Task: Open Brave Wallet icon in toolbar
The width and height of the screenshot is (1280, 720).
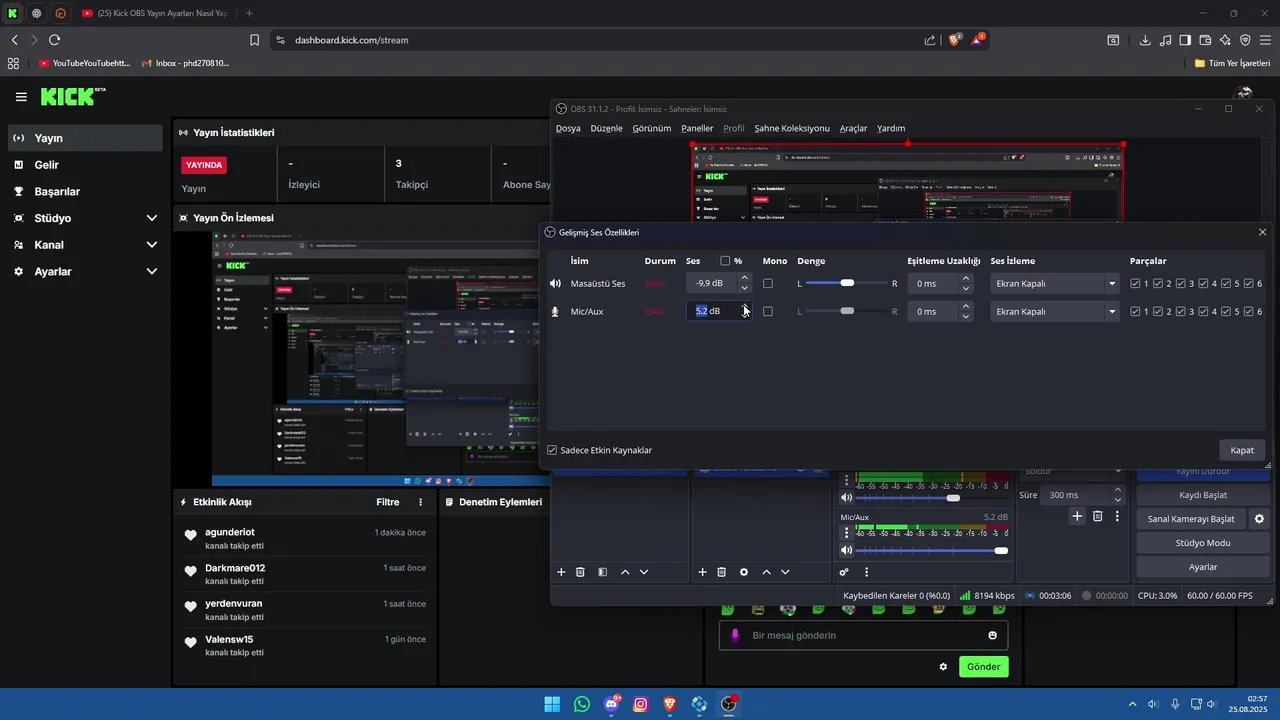Action: click(1205, 40)
